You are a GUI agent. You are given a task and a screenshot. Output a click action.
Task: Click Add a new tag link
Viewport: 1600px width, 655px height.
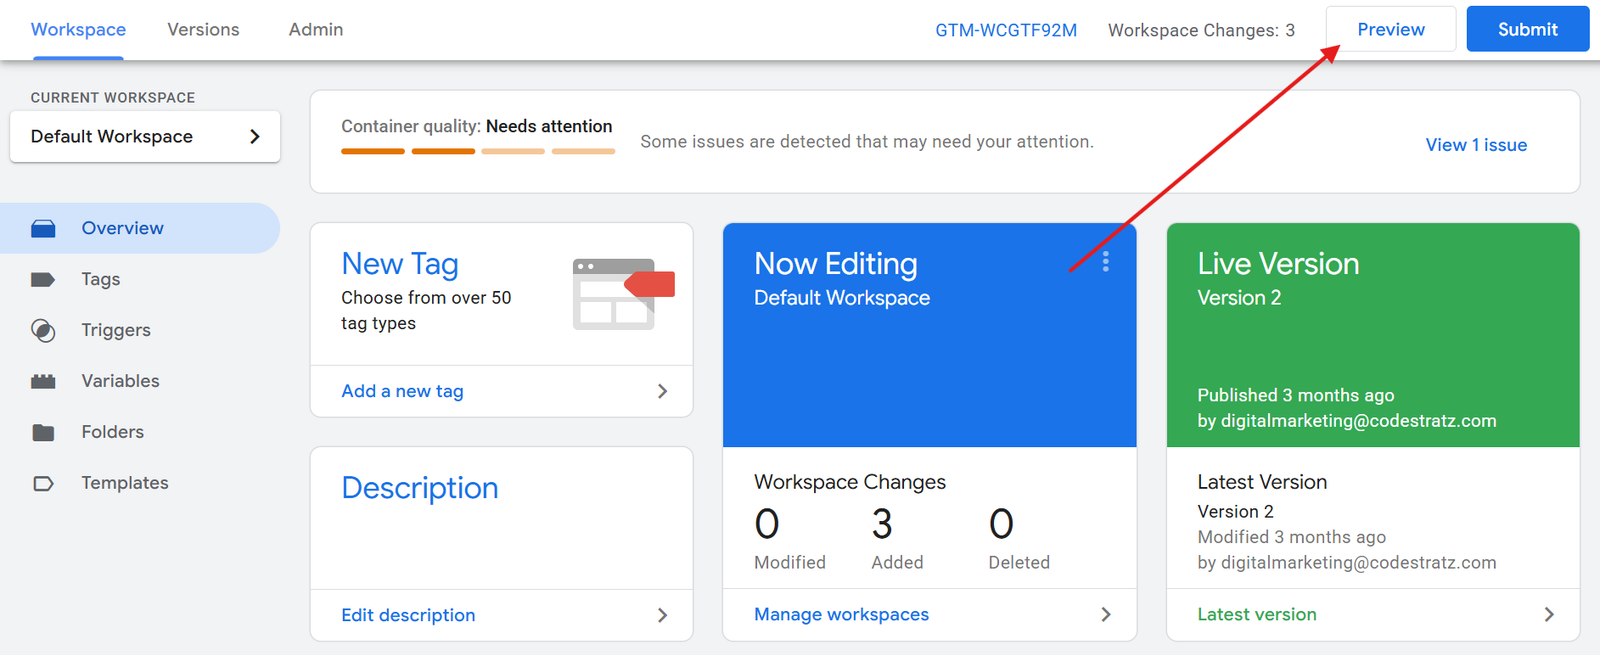402,392
